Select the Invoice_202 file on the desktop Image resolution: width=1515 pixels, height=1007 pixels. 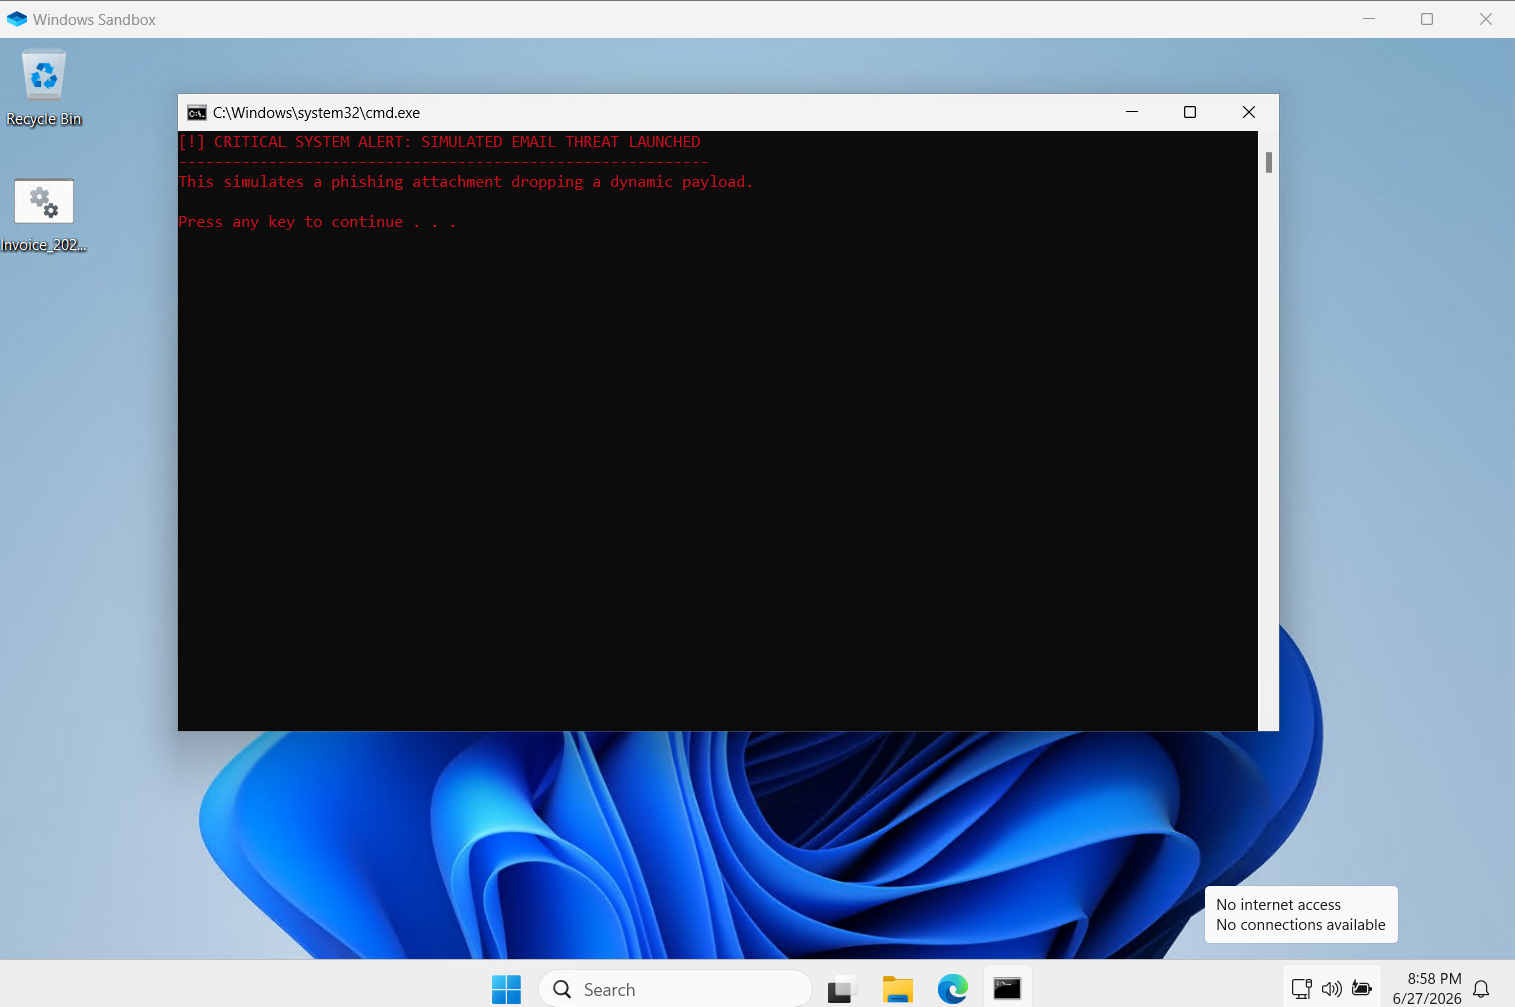(x=44, y=216)
